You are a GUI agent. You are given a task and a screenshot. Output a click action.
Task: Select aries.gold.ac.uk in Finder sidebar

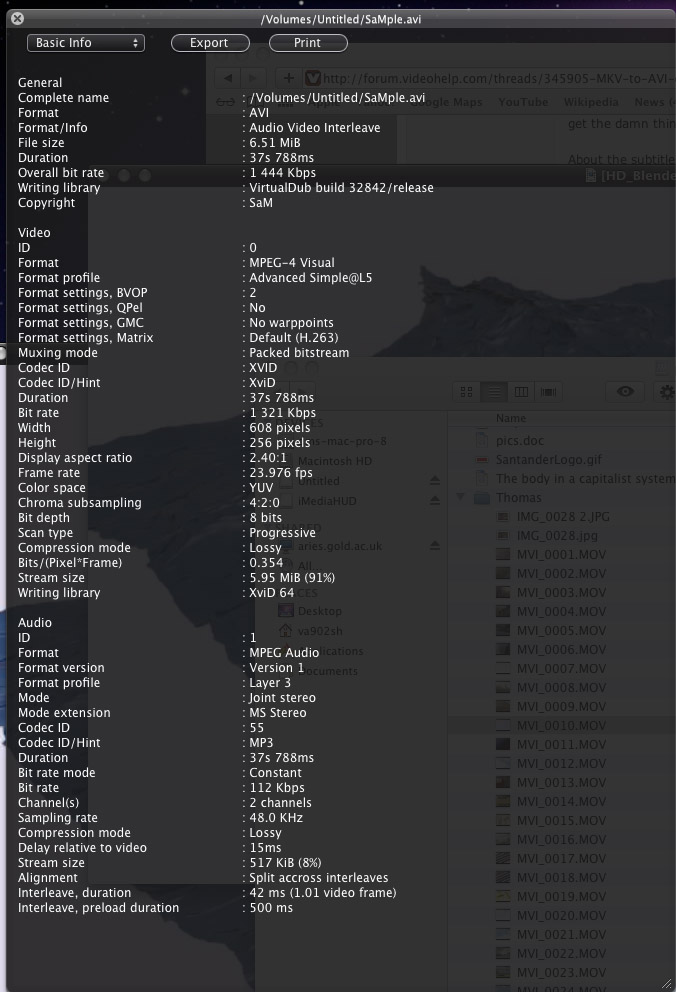pyautogui.click(x=340, y=545)
